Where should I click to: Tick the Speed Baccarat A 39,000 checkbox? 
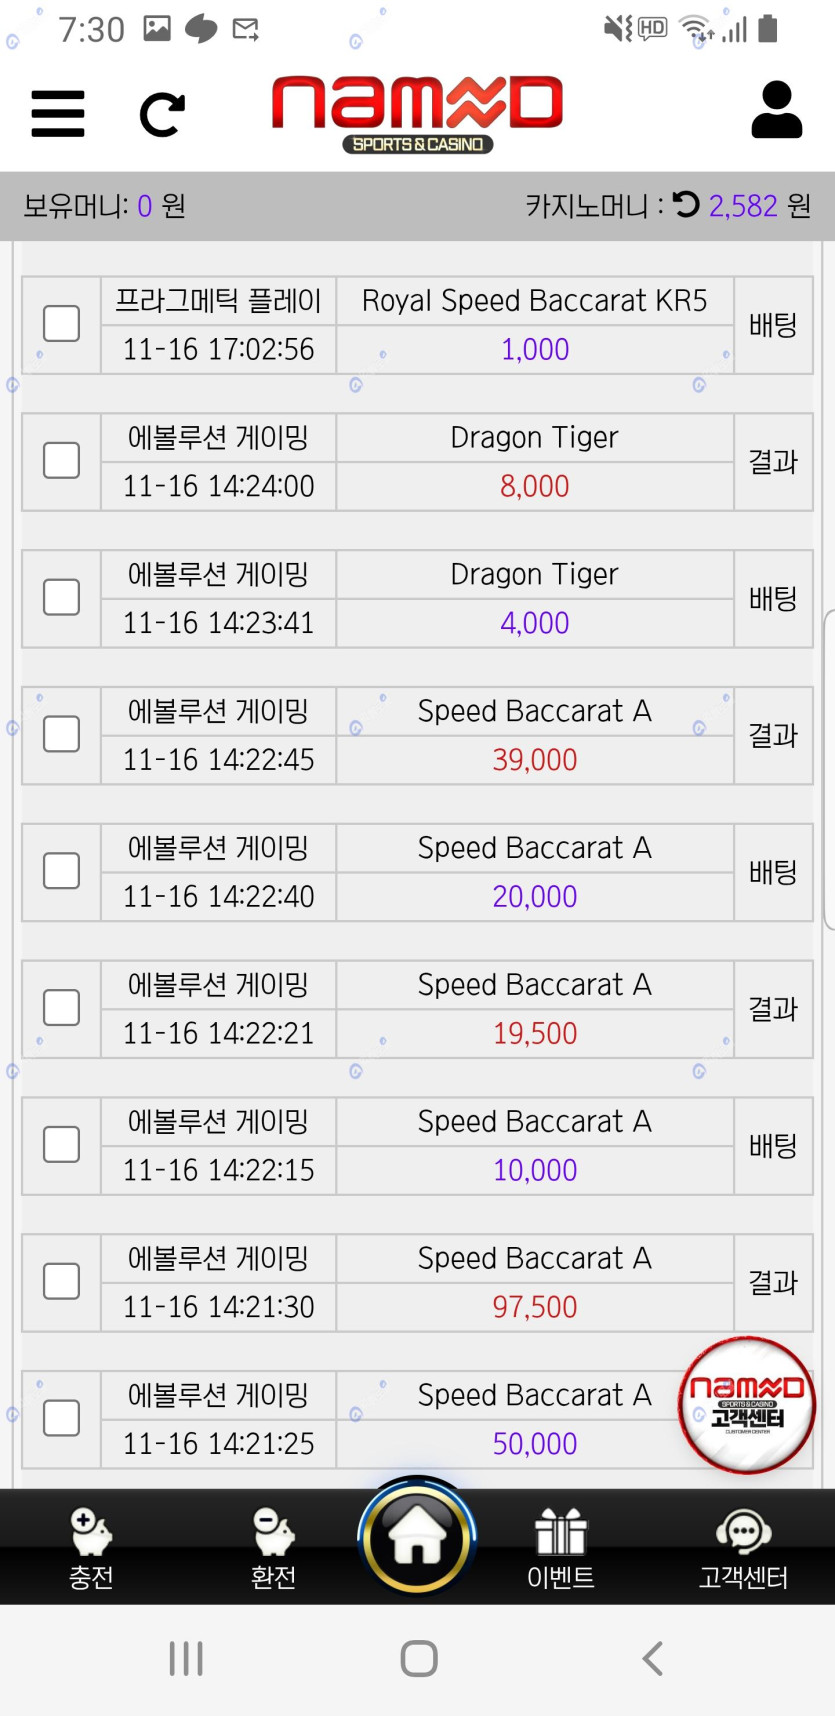(x=62, y=734)
